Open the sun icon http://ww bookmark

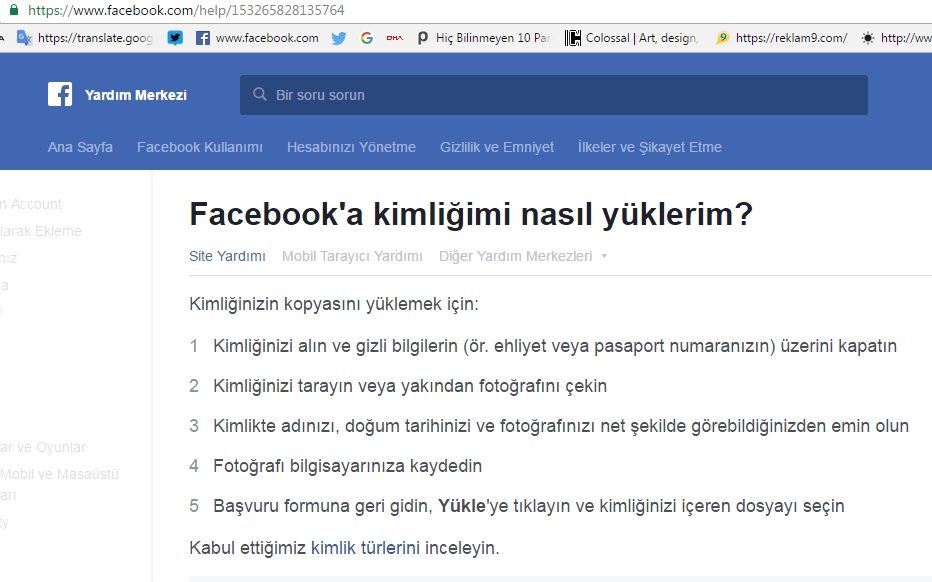[x=896, y=38]
